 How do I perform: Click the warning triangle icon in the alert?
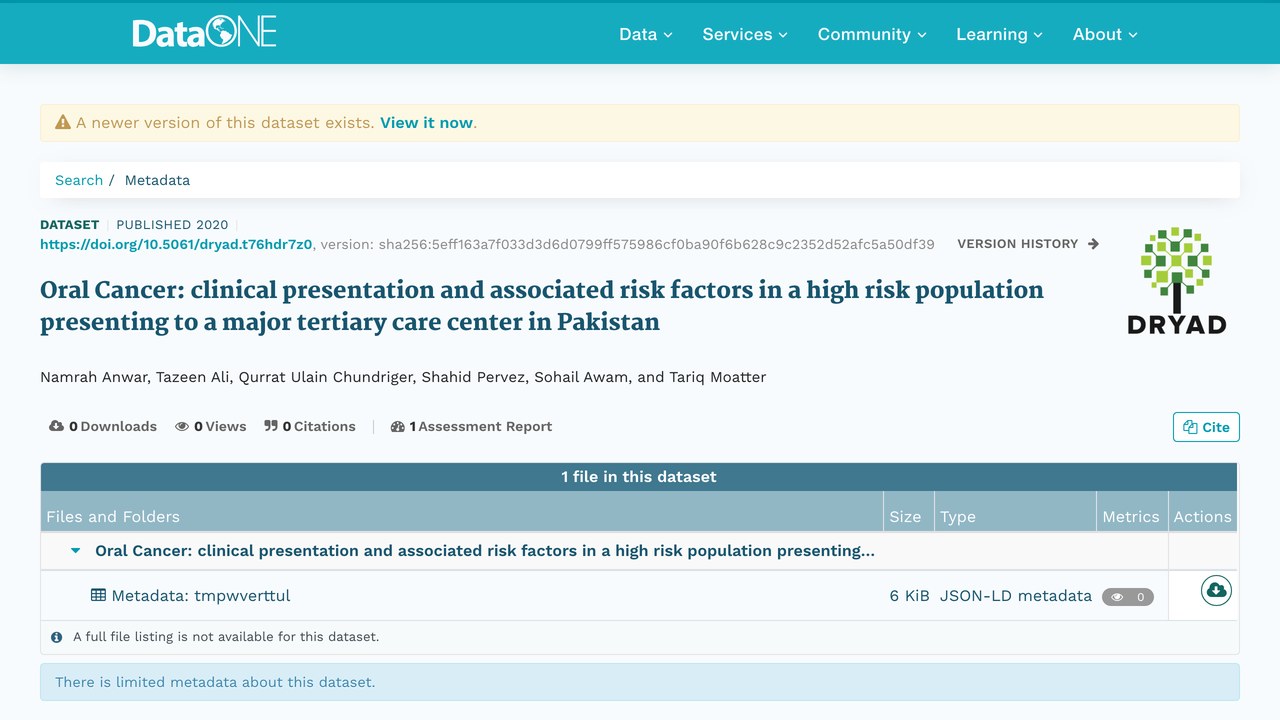click(x=63, y=122)
